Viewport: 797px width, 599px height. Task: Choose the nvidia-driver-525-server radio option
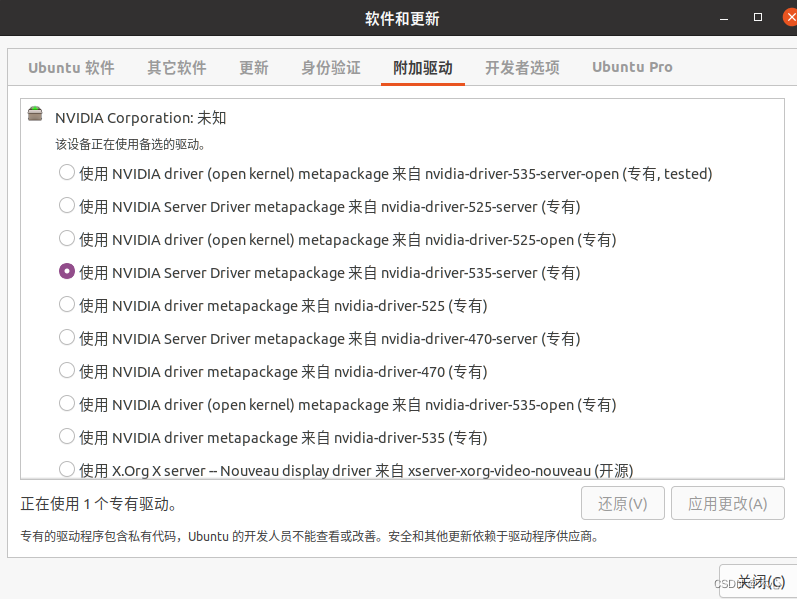tap(67, 205)
